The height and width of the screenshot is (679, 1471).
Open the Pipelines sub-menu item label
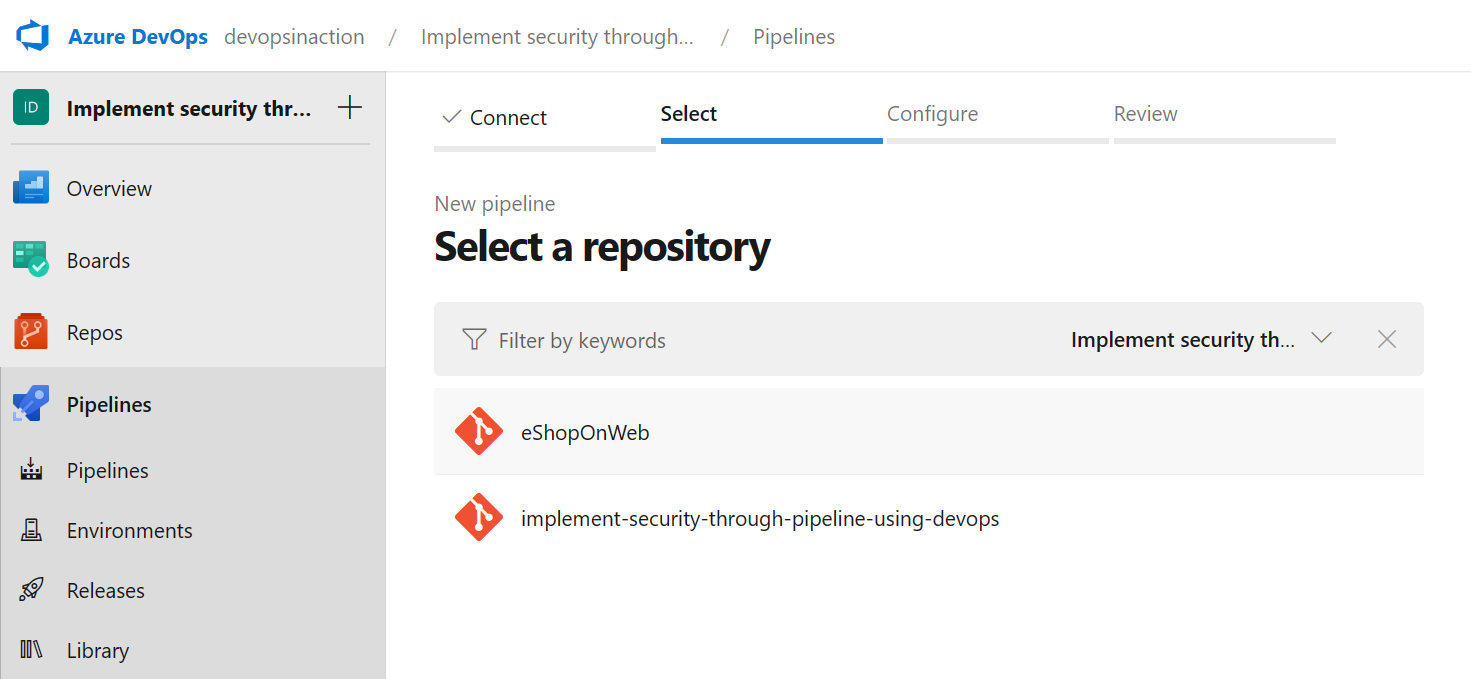[x=108, y=470]
